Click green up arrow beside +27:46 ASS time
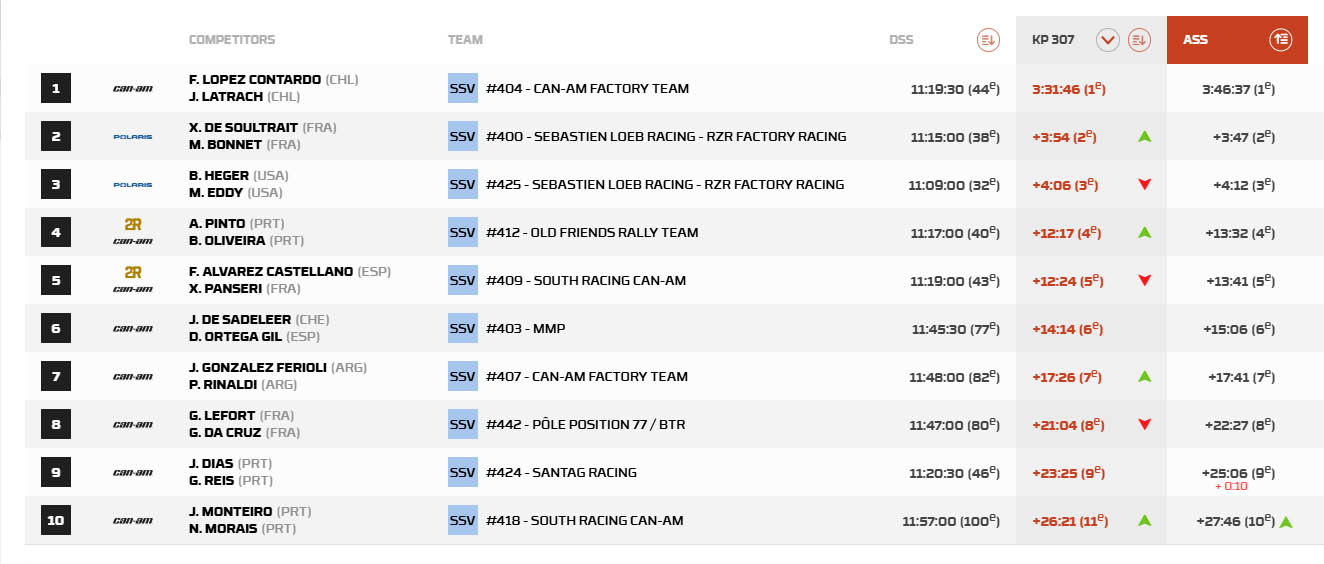This screenshot has height=564, width=1324. pos(1286,521)
